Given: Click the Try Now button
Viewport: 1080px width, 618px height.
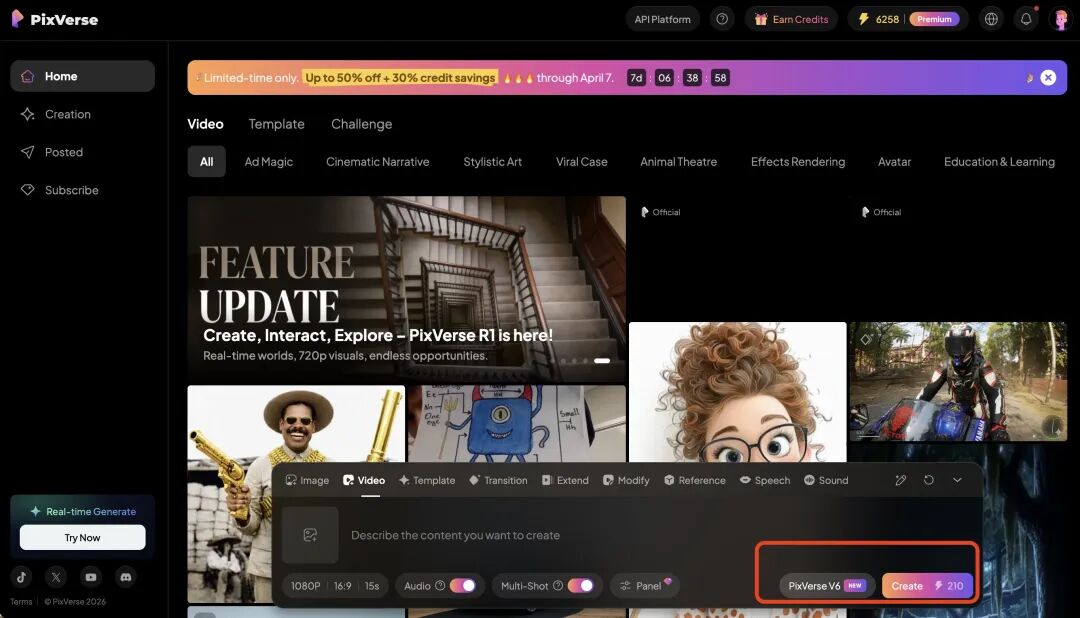Looking at the screenshot, I should pyautogui.click(x=82, y=538).
